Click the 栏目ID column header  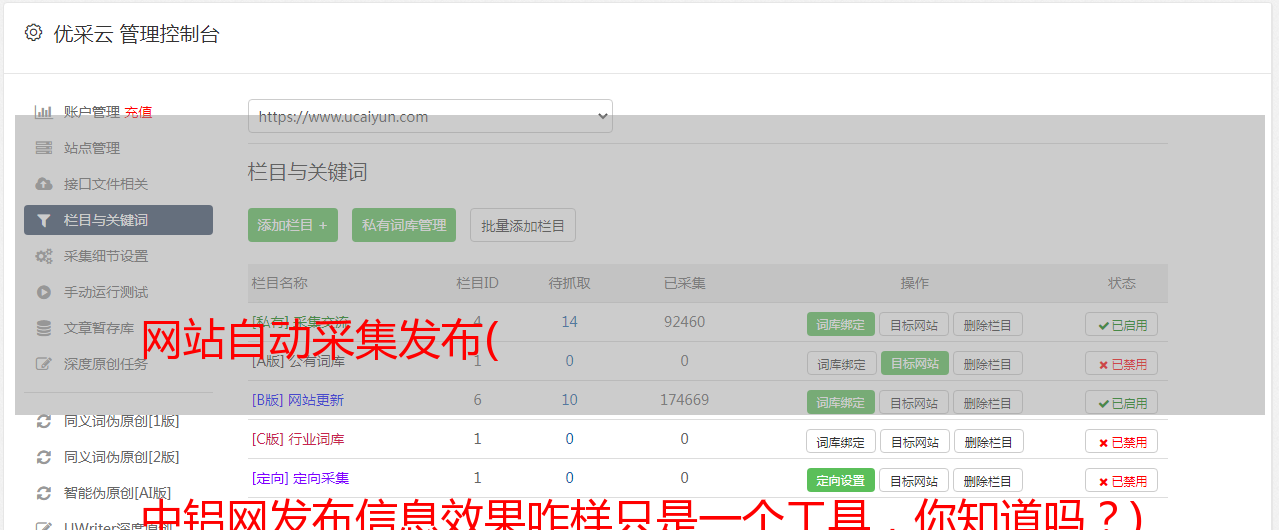pyautogui.click(x=477, y=283)
